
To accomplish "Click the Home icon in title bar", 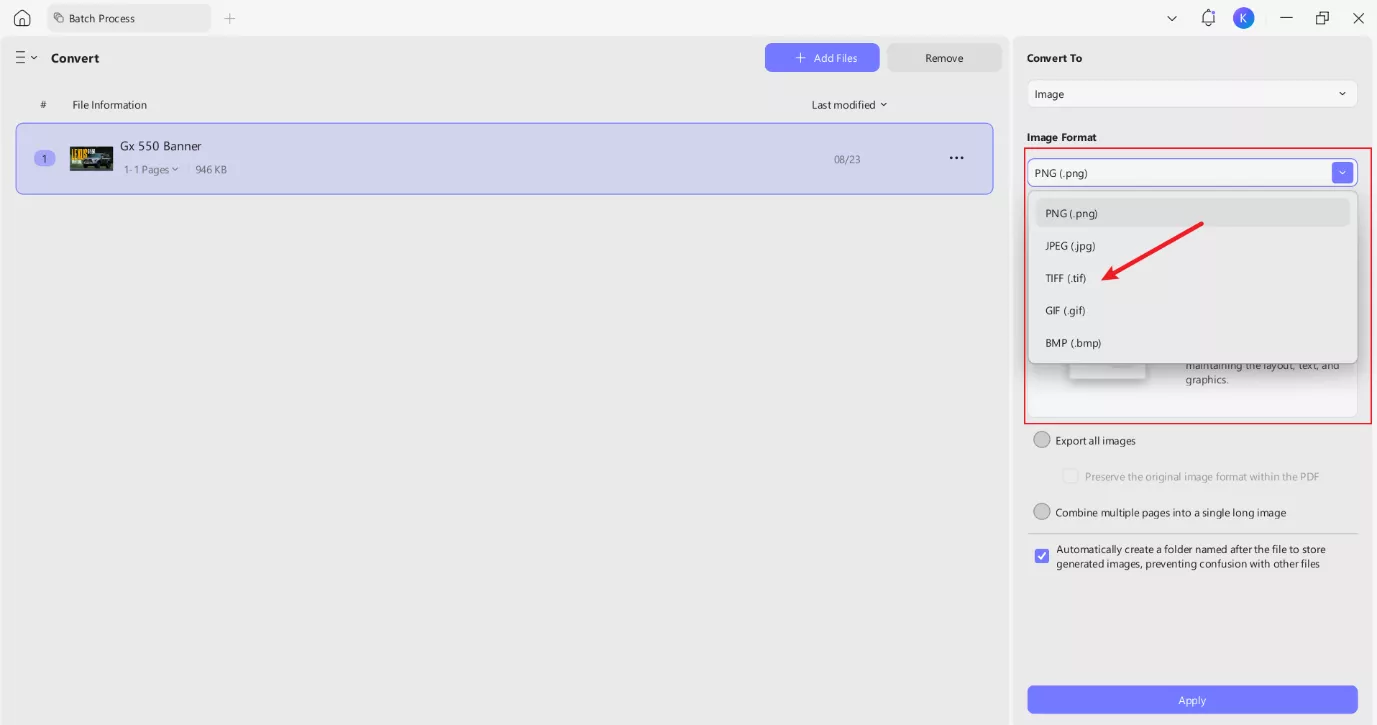I will pyautogui.click(x=22, y=18).
